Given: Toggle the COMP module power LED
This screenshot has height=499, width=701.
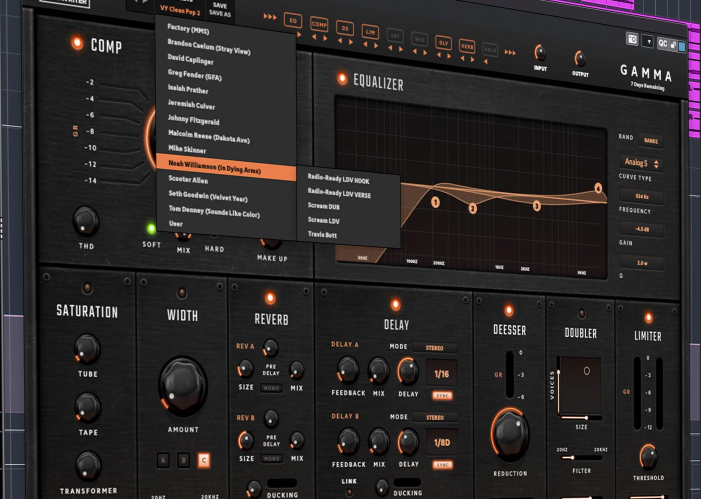Looking at the screenshot, I should coord(77,43).
